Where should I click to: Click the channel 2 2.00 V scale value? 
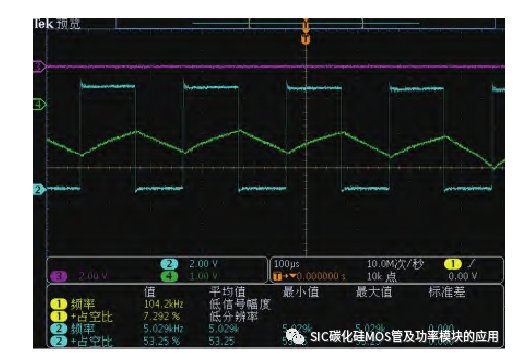tap(204, 264)
